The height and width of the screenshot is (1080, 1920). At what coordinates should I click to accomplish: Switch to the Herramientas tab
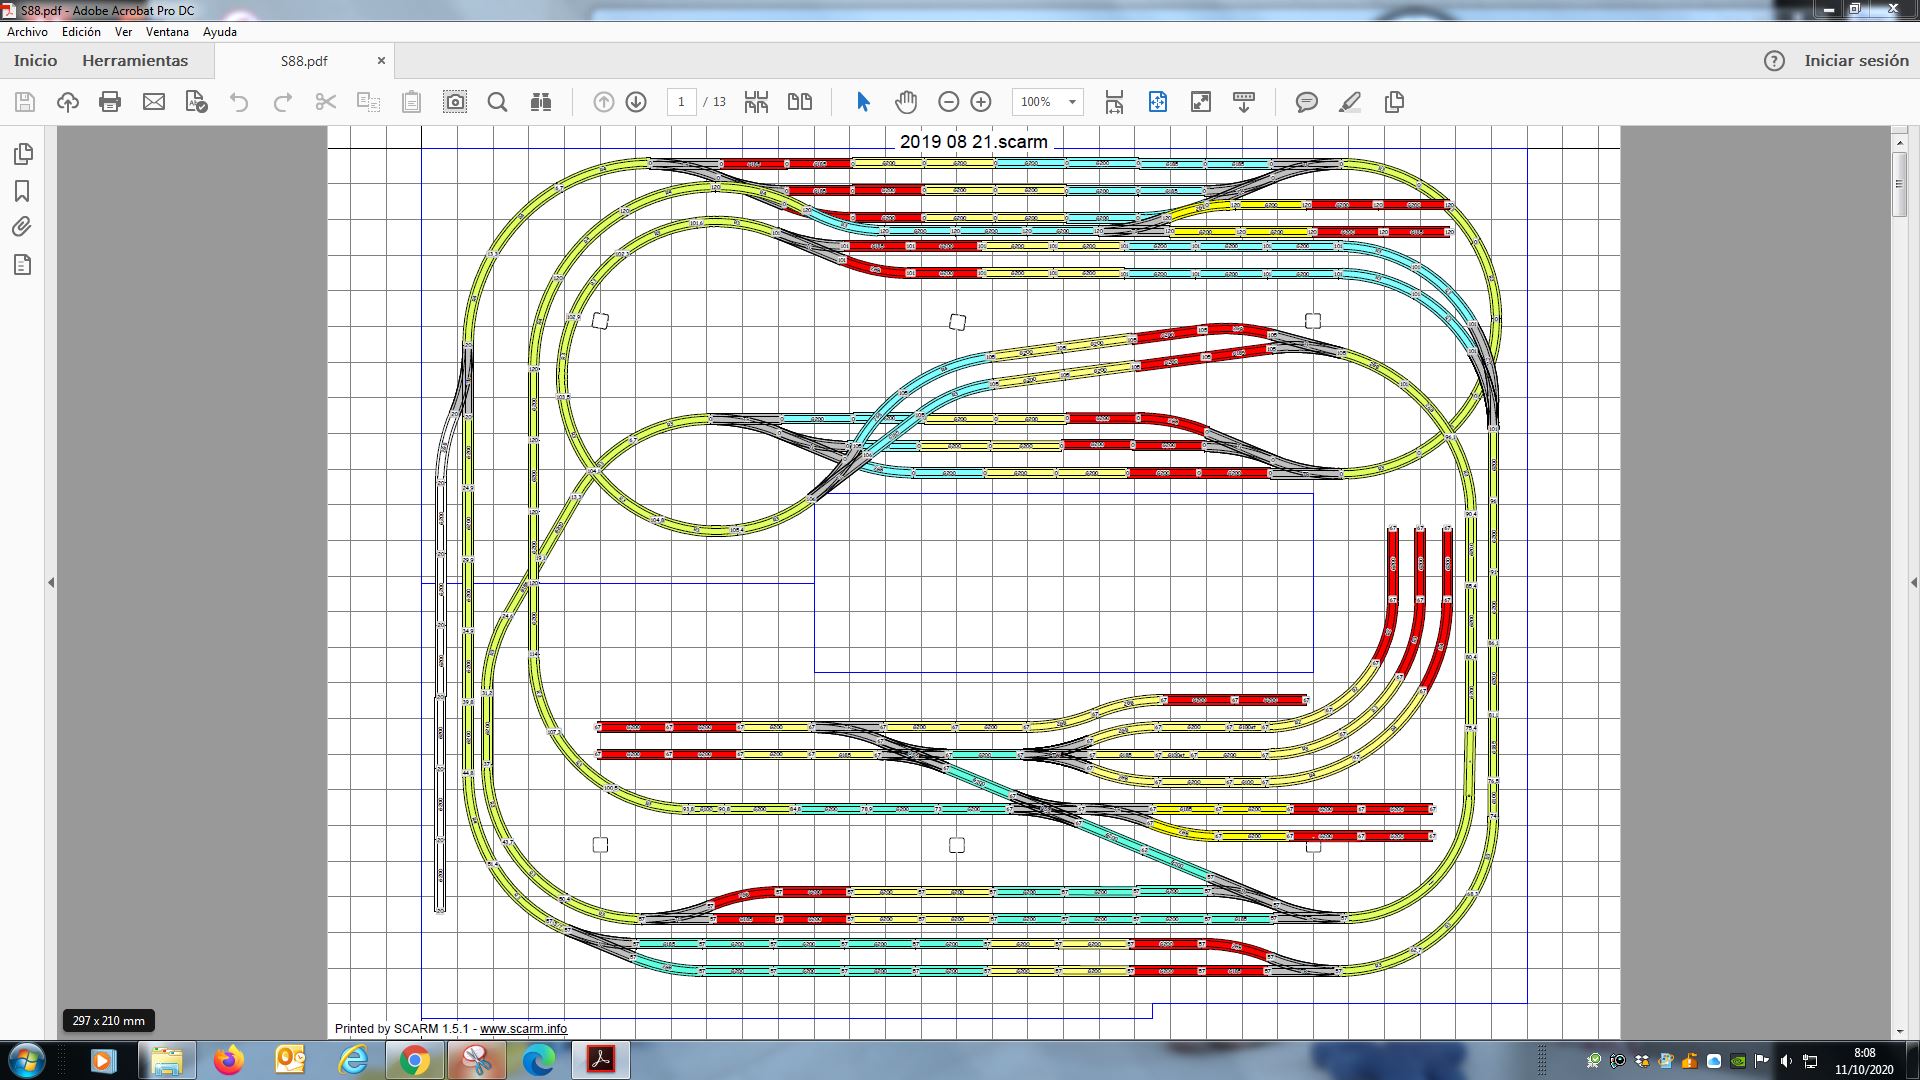pos(135,61)
